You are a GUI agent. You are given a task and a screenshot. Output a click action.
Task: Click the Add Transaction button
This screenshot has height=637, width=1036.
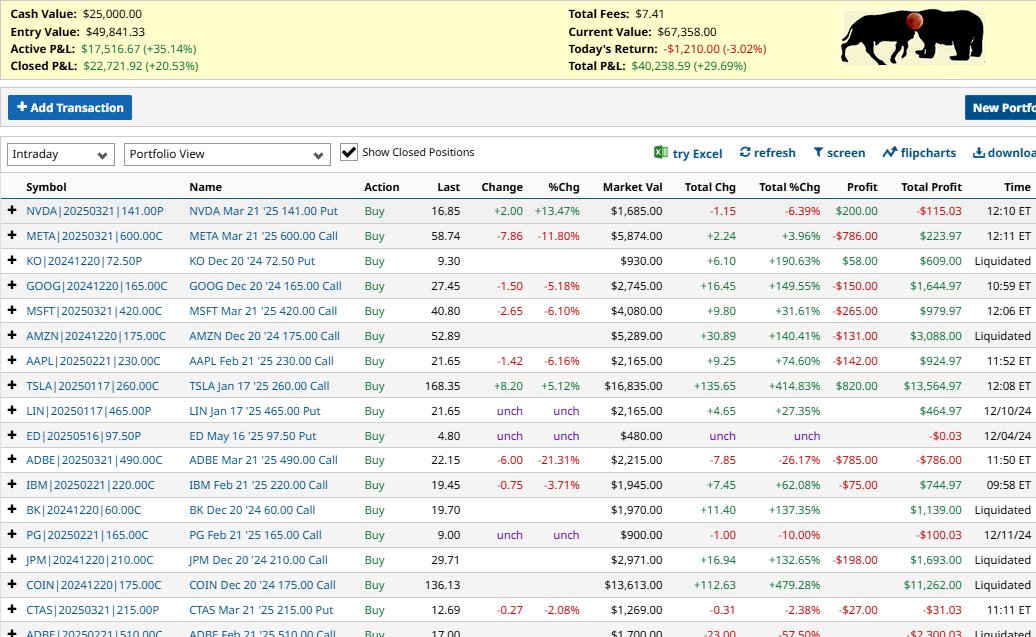pyautogui.click(x=70, y=108)
